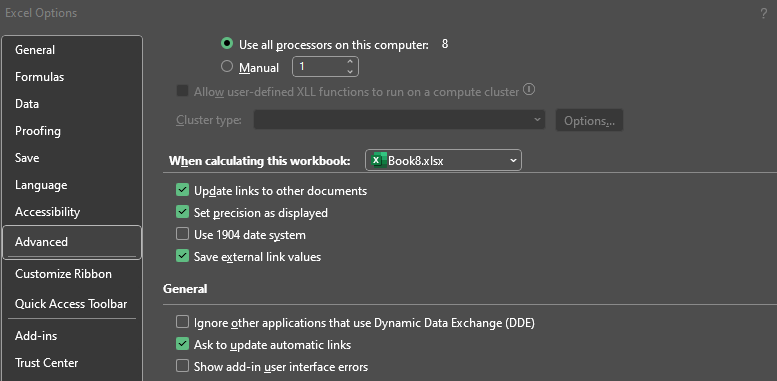
Task: Enable Ignore other applications that use DDE
Action: click(182, 323)
